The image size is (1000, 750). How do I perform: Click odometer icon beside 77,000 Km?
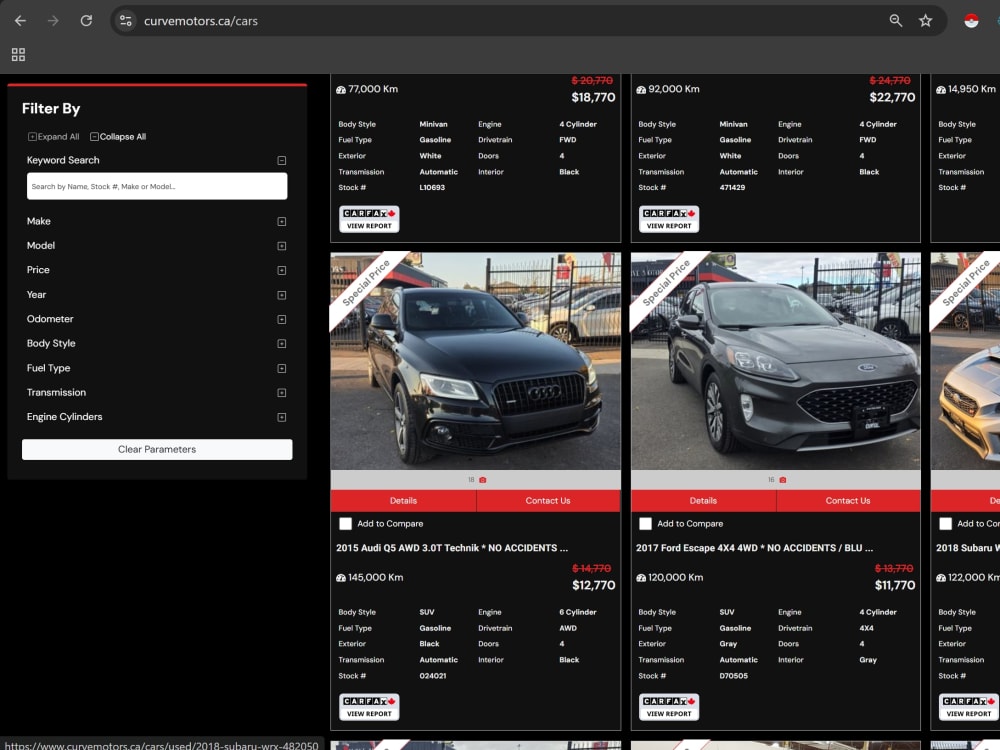point(341,90)
